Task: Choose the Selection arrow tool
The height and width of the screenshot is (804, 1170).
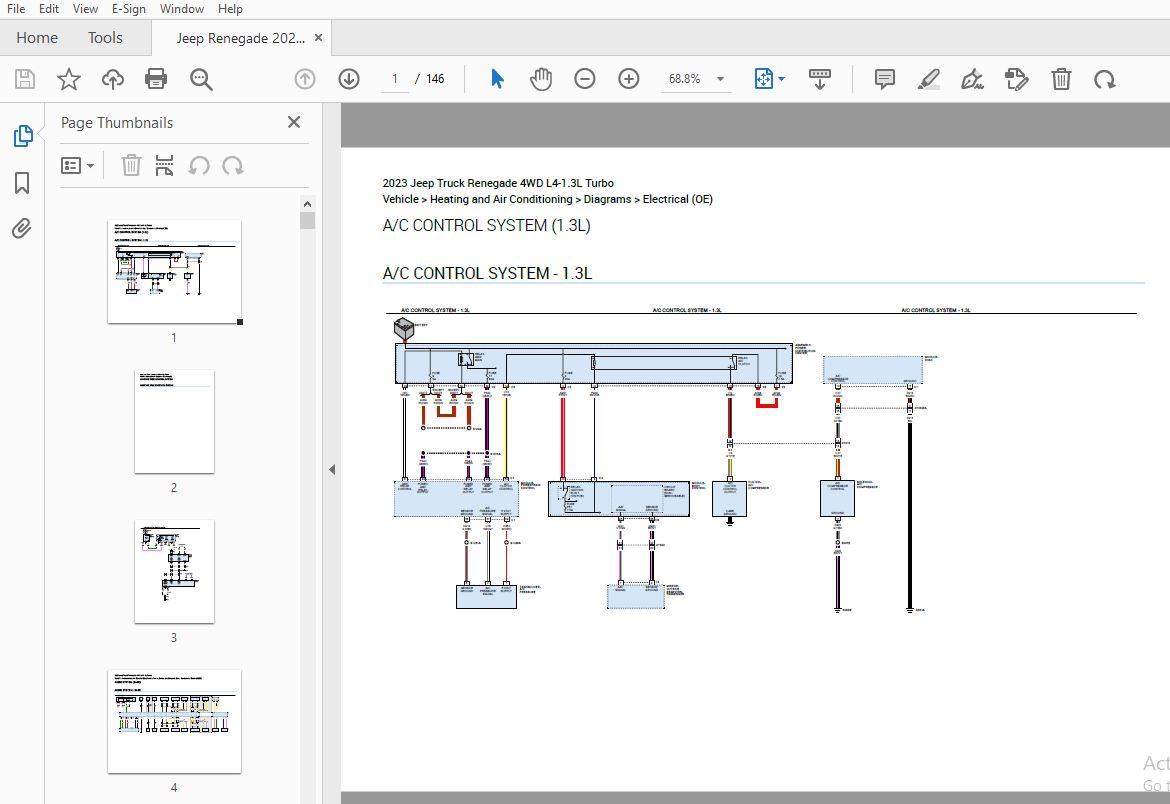Action: (x=497, y=79)
